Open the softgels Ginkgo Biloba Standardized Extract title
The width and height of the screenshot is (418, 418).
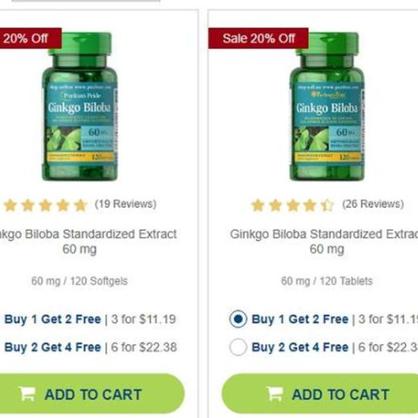pos(88,241)
